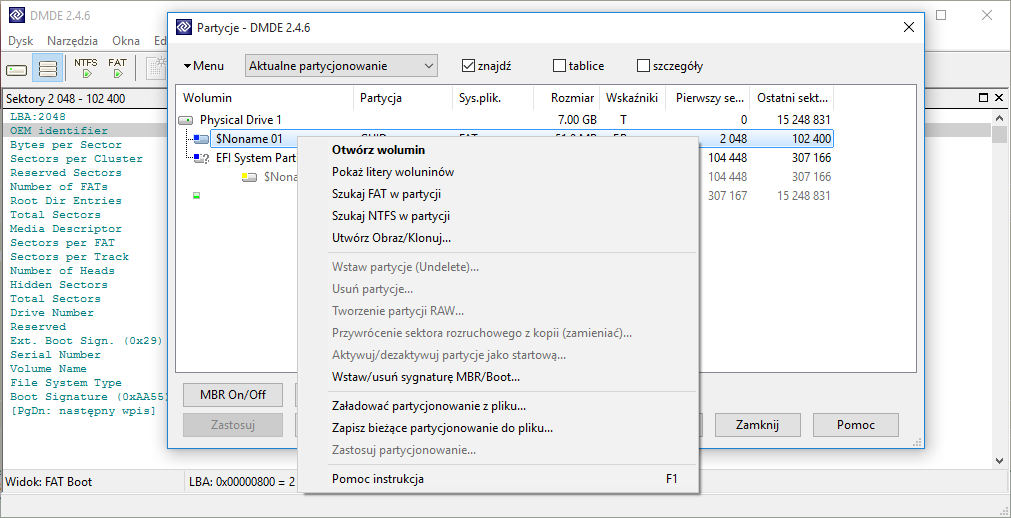Click the cluster map icon beside FAT
1011x518 pixels.
[x=155, y=68]
